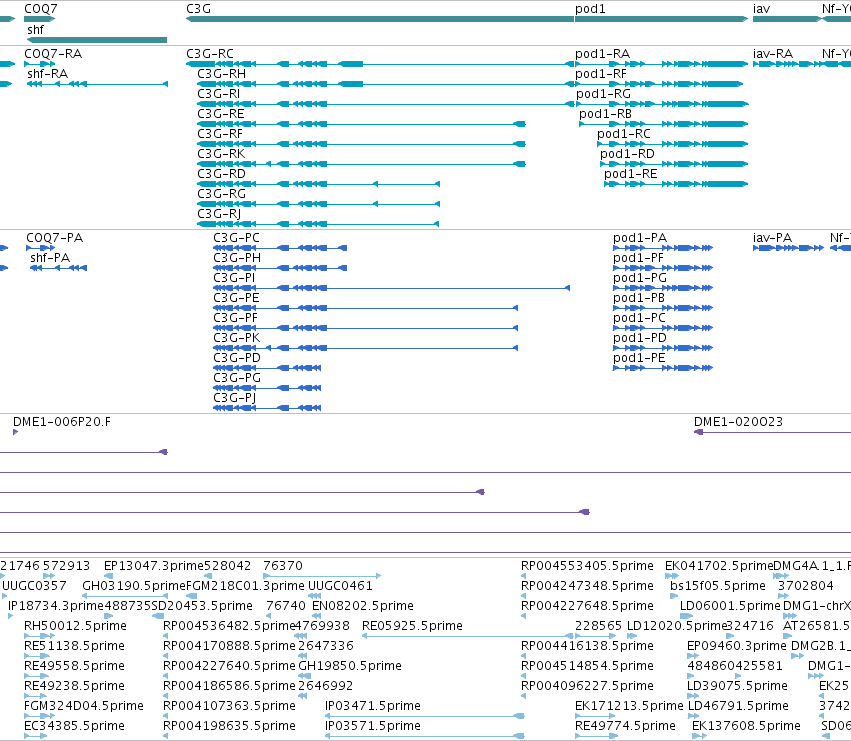Select EST FGM324D04.5prime

[x=84, y=706]
